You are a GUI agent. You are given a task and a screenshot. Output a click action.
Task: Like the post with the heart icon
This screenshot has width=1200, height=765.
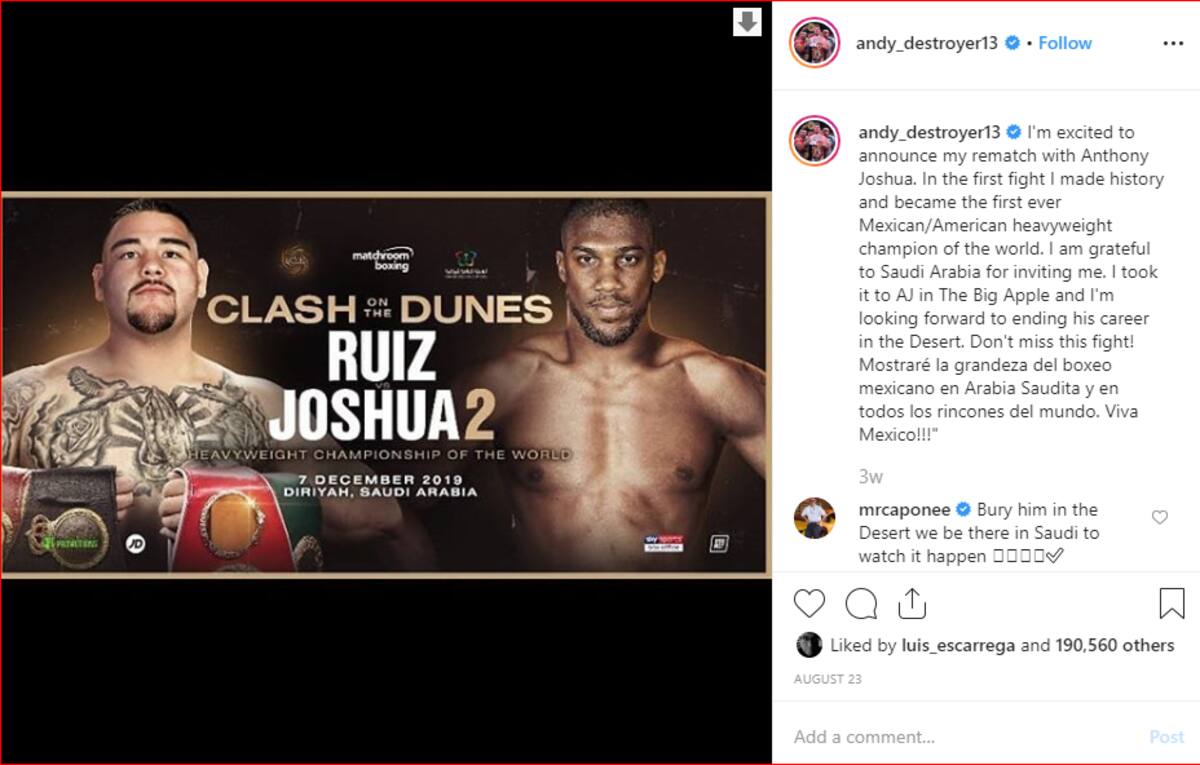tap(810, 603)
